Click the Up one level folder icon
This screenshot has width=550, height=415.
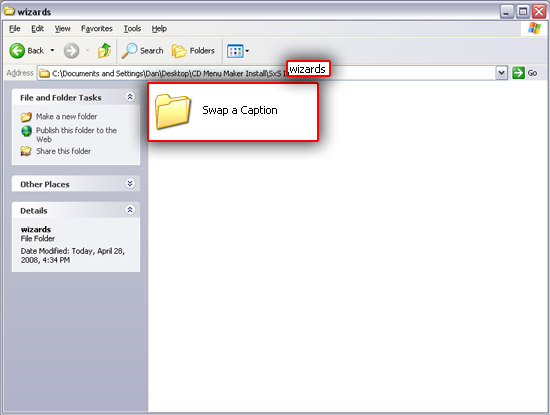105,51
